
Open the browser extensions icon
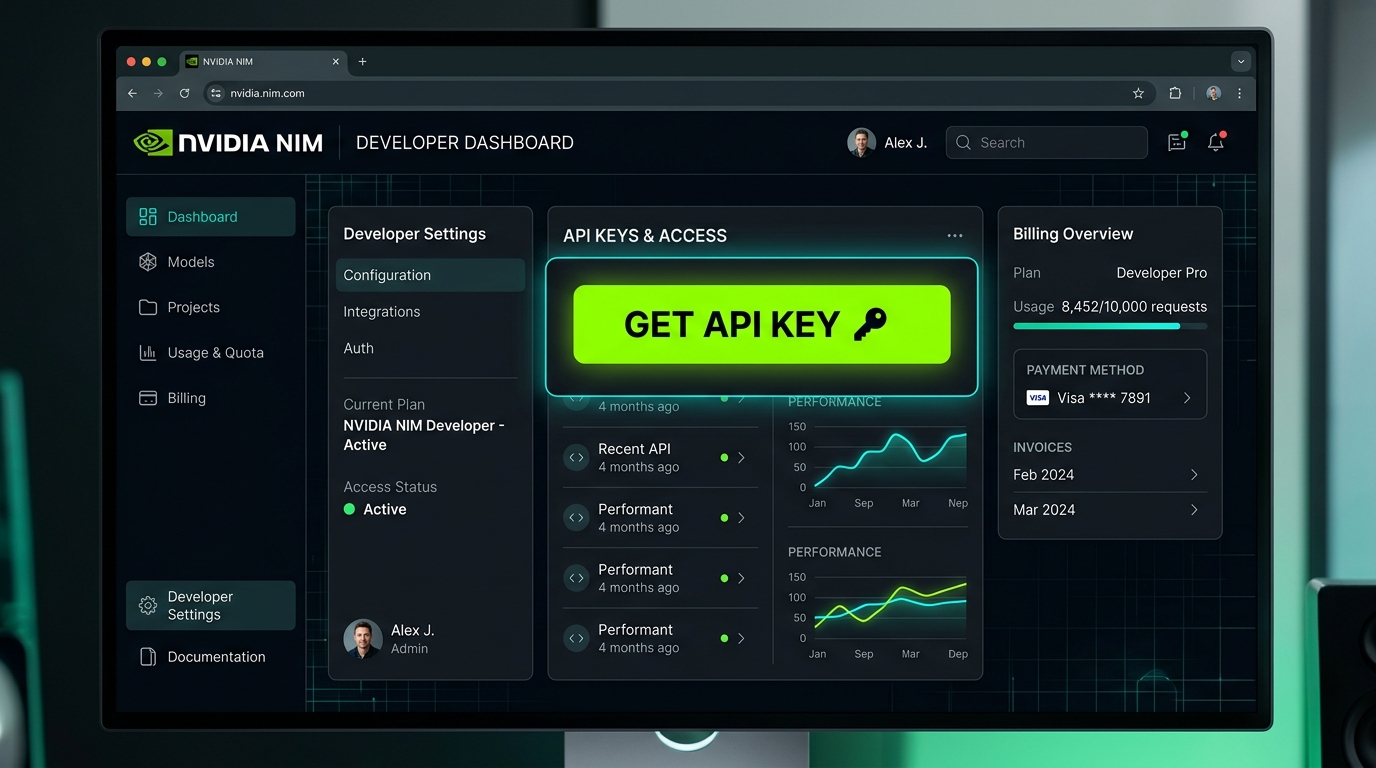(1175, 93)
